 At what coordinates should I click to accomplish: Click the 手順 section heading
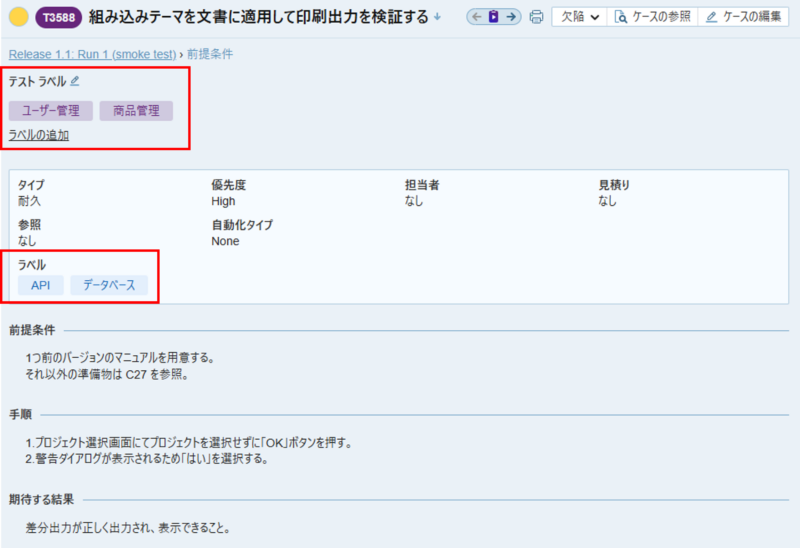click(x=20, y=414)
